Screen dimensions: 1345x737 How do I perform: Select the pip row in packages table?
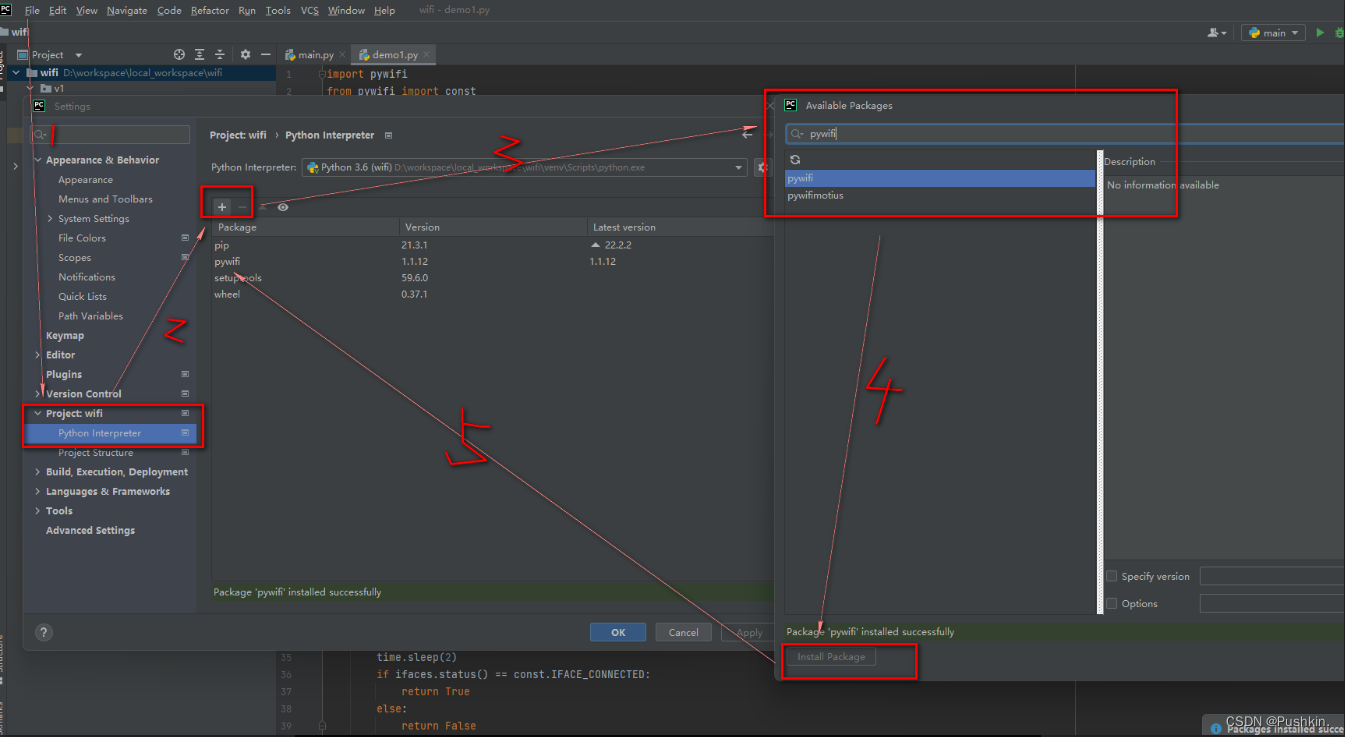pyautogui.click(x=492, y=245)
